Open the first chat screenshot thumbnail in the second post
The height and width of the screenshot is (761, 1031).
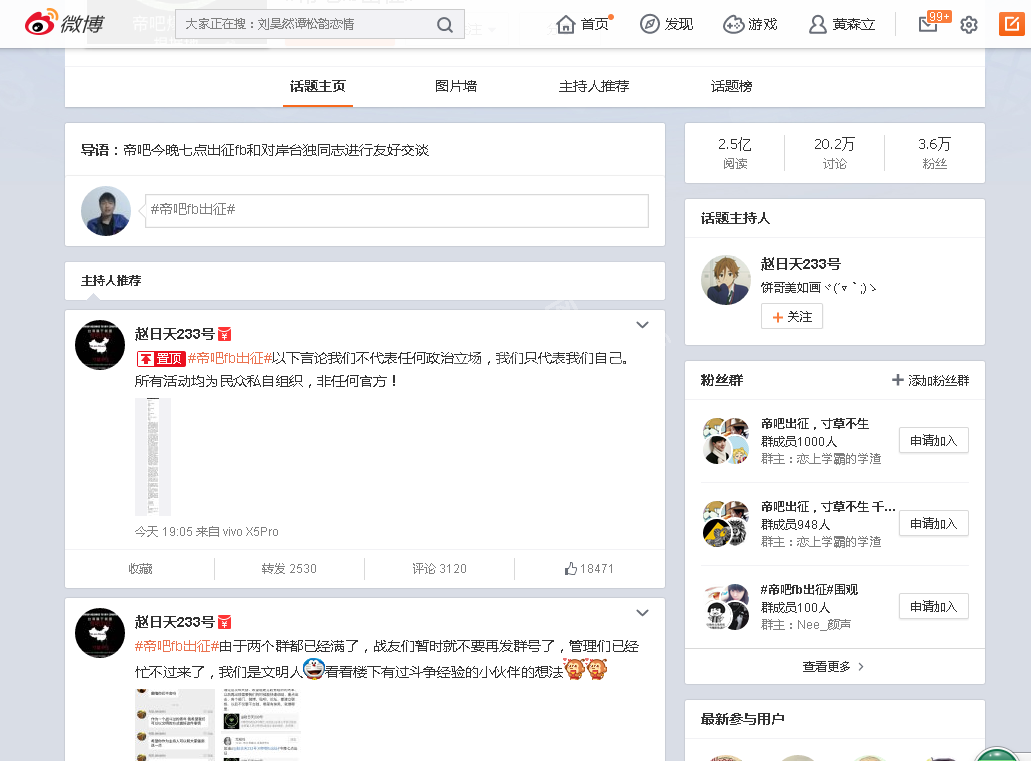click(175, 725)
